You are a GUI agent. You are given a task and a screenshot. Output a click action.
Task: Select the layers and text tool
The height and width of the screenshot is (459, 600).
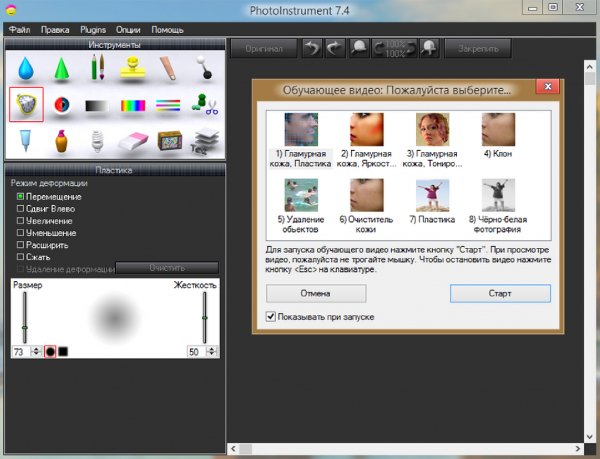pos(205,141)
